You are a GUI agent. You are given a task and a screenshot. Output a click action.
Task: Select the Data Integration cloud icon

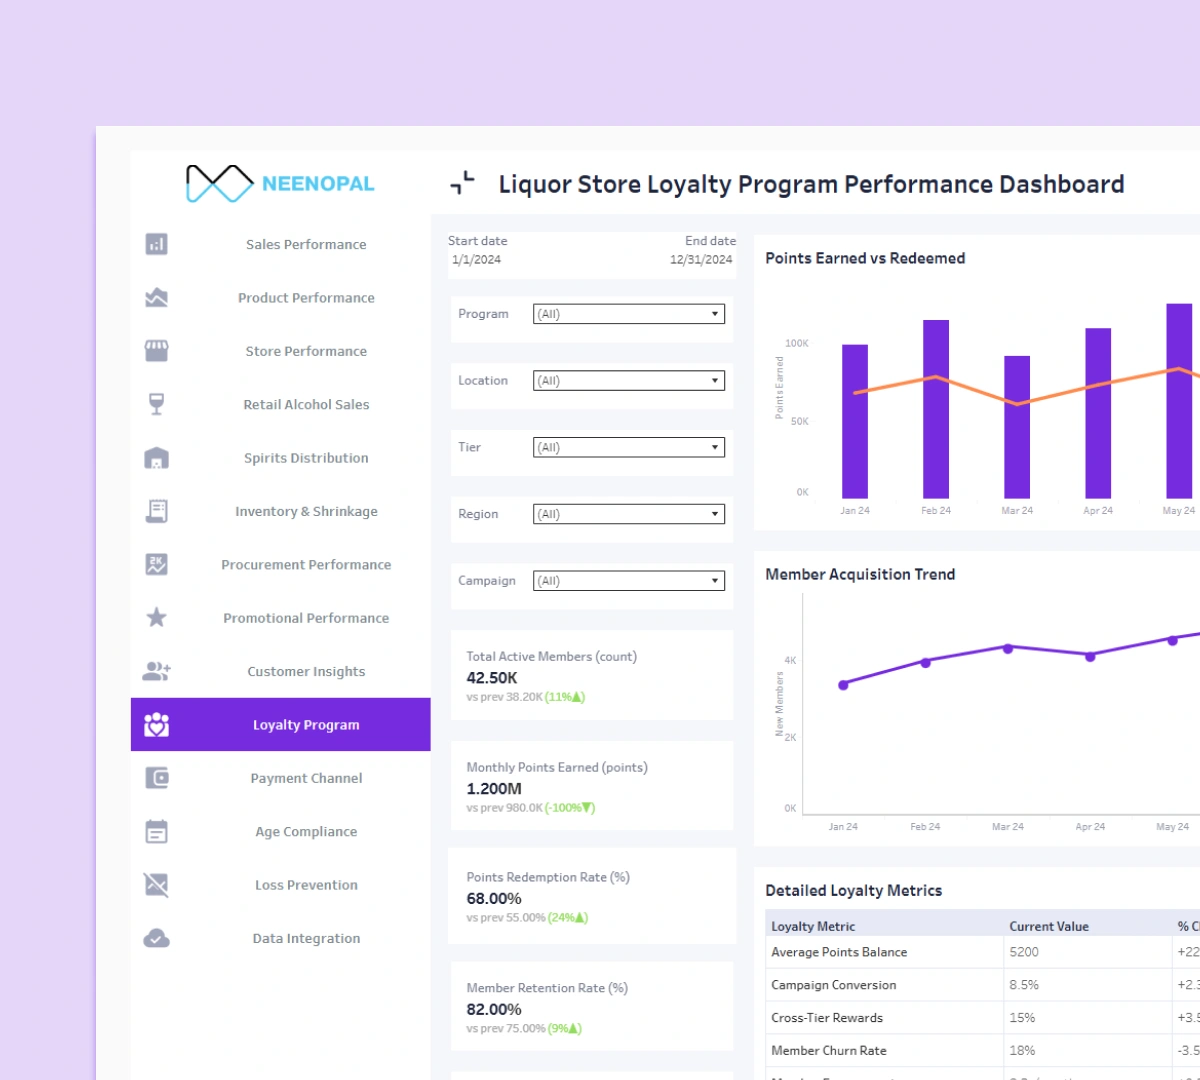point(156,938)
